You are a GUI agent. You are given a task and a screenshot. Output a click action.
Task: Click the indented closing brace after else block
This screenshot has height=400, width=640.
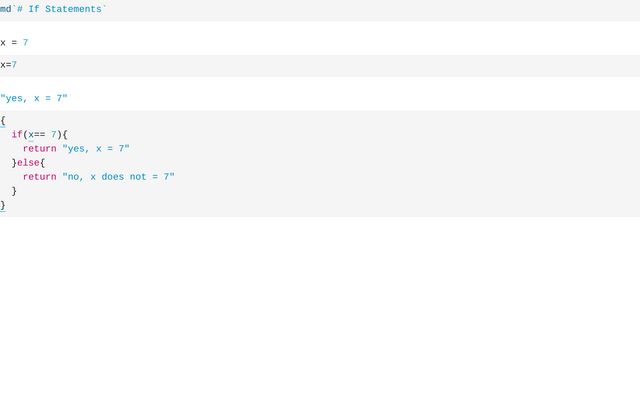point(14,190)
